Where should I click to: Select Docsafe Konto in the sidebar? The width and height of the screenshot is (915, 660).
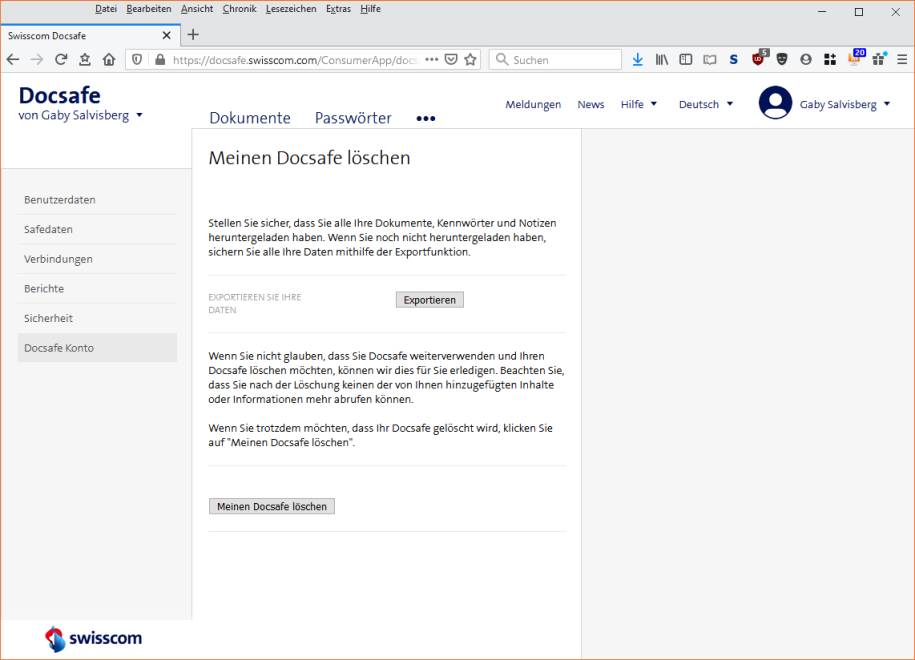coord(97,348)
